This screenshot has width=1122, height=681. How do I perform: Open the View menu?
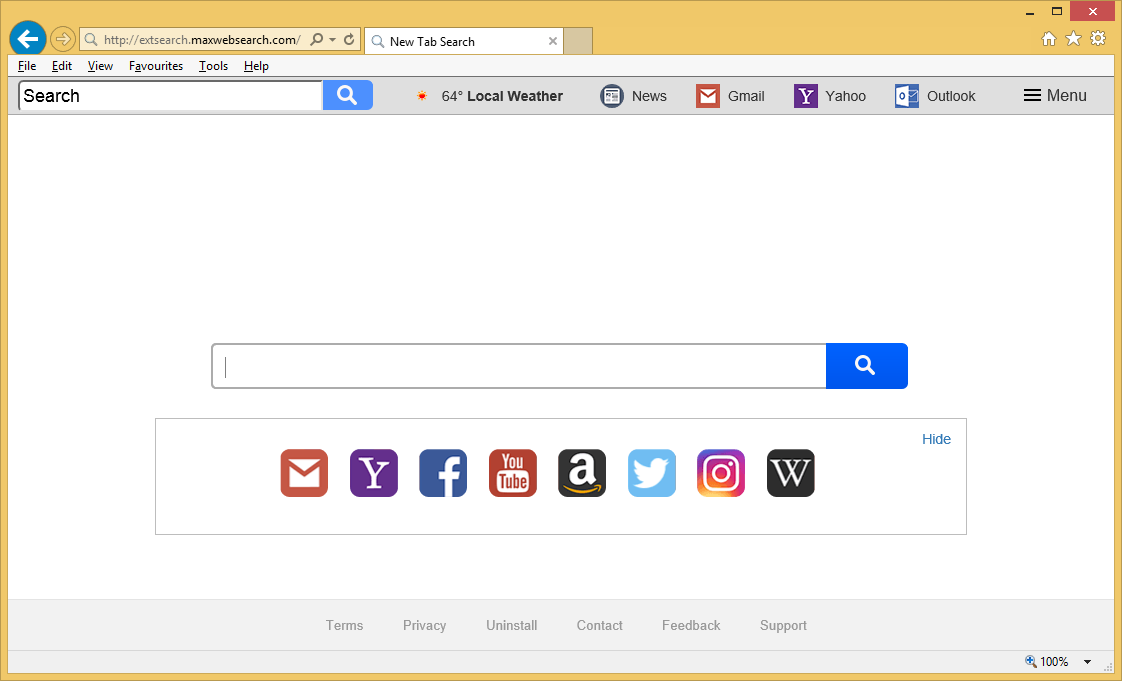point(100,66)
